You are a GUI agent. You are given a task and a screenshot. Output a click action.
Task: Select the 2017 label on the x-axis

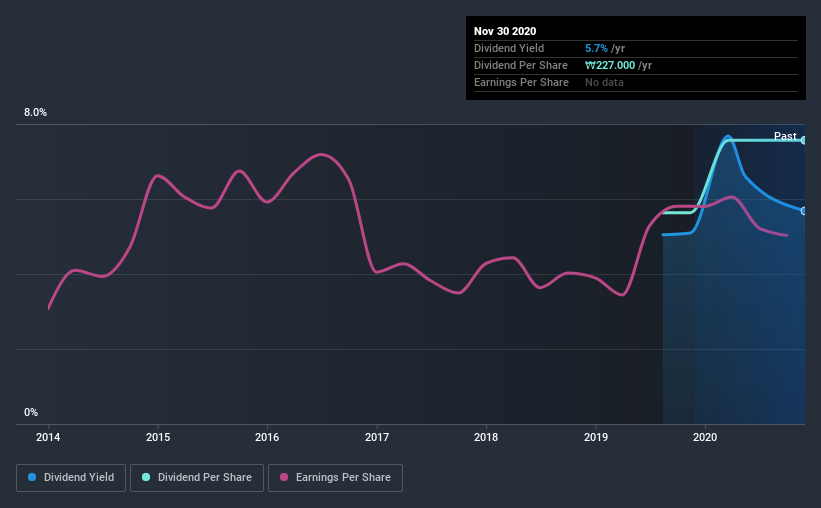tap(377, 437)
